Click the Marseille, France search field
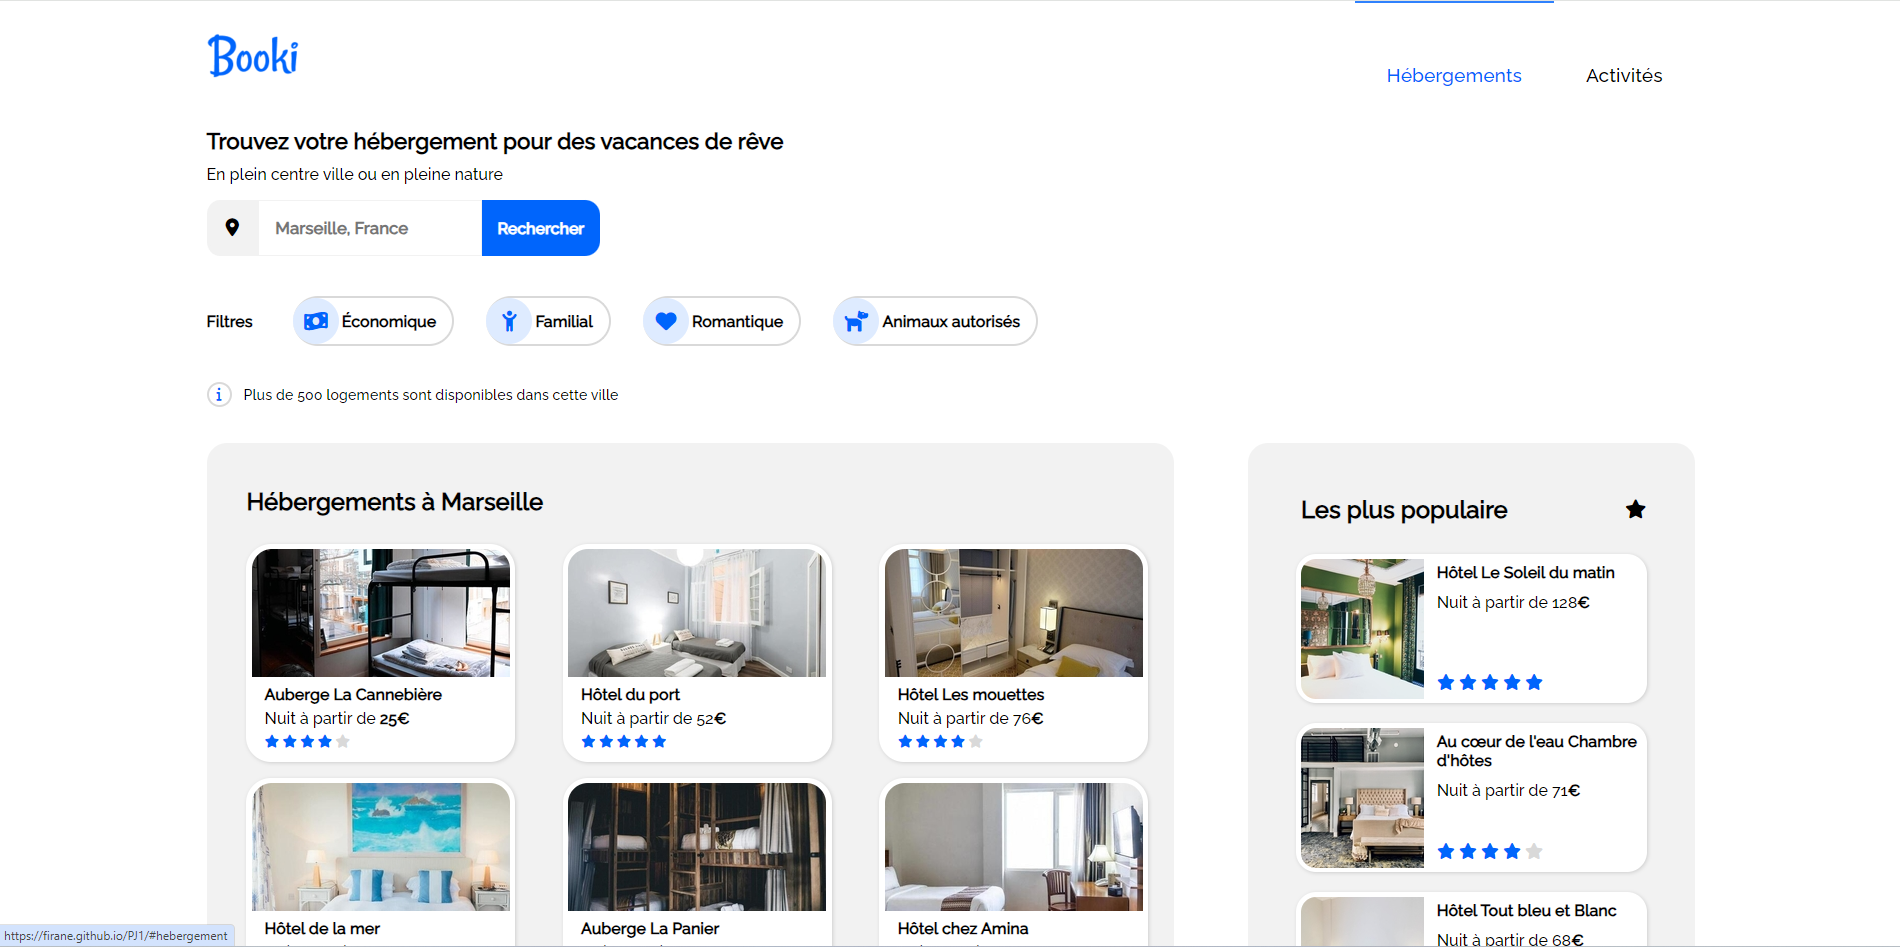 tap(370, 228)
